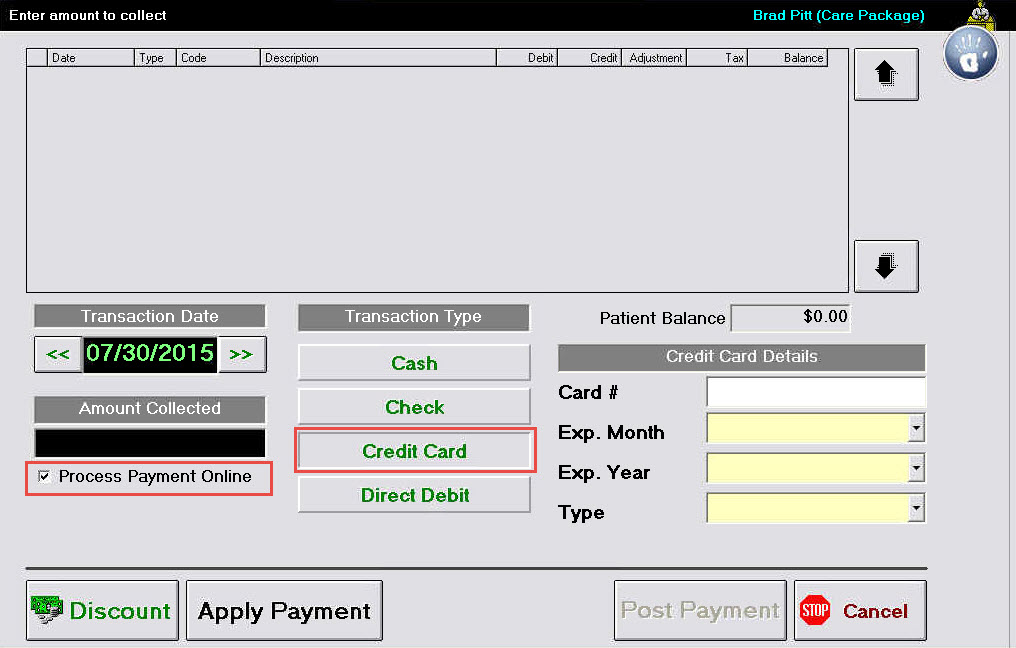Click the up arrow to scroll transactions
Image resolution: width=1016 pixels, height=648 pixels.
click(x=885, y=73)
